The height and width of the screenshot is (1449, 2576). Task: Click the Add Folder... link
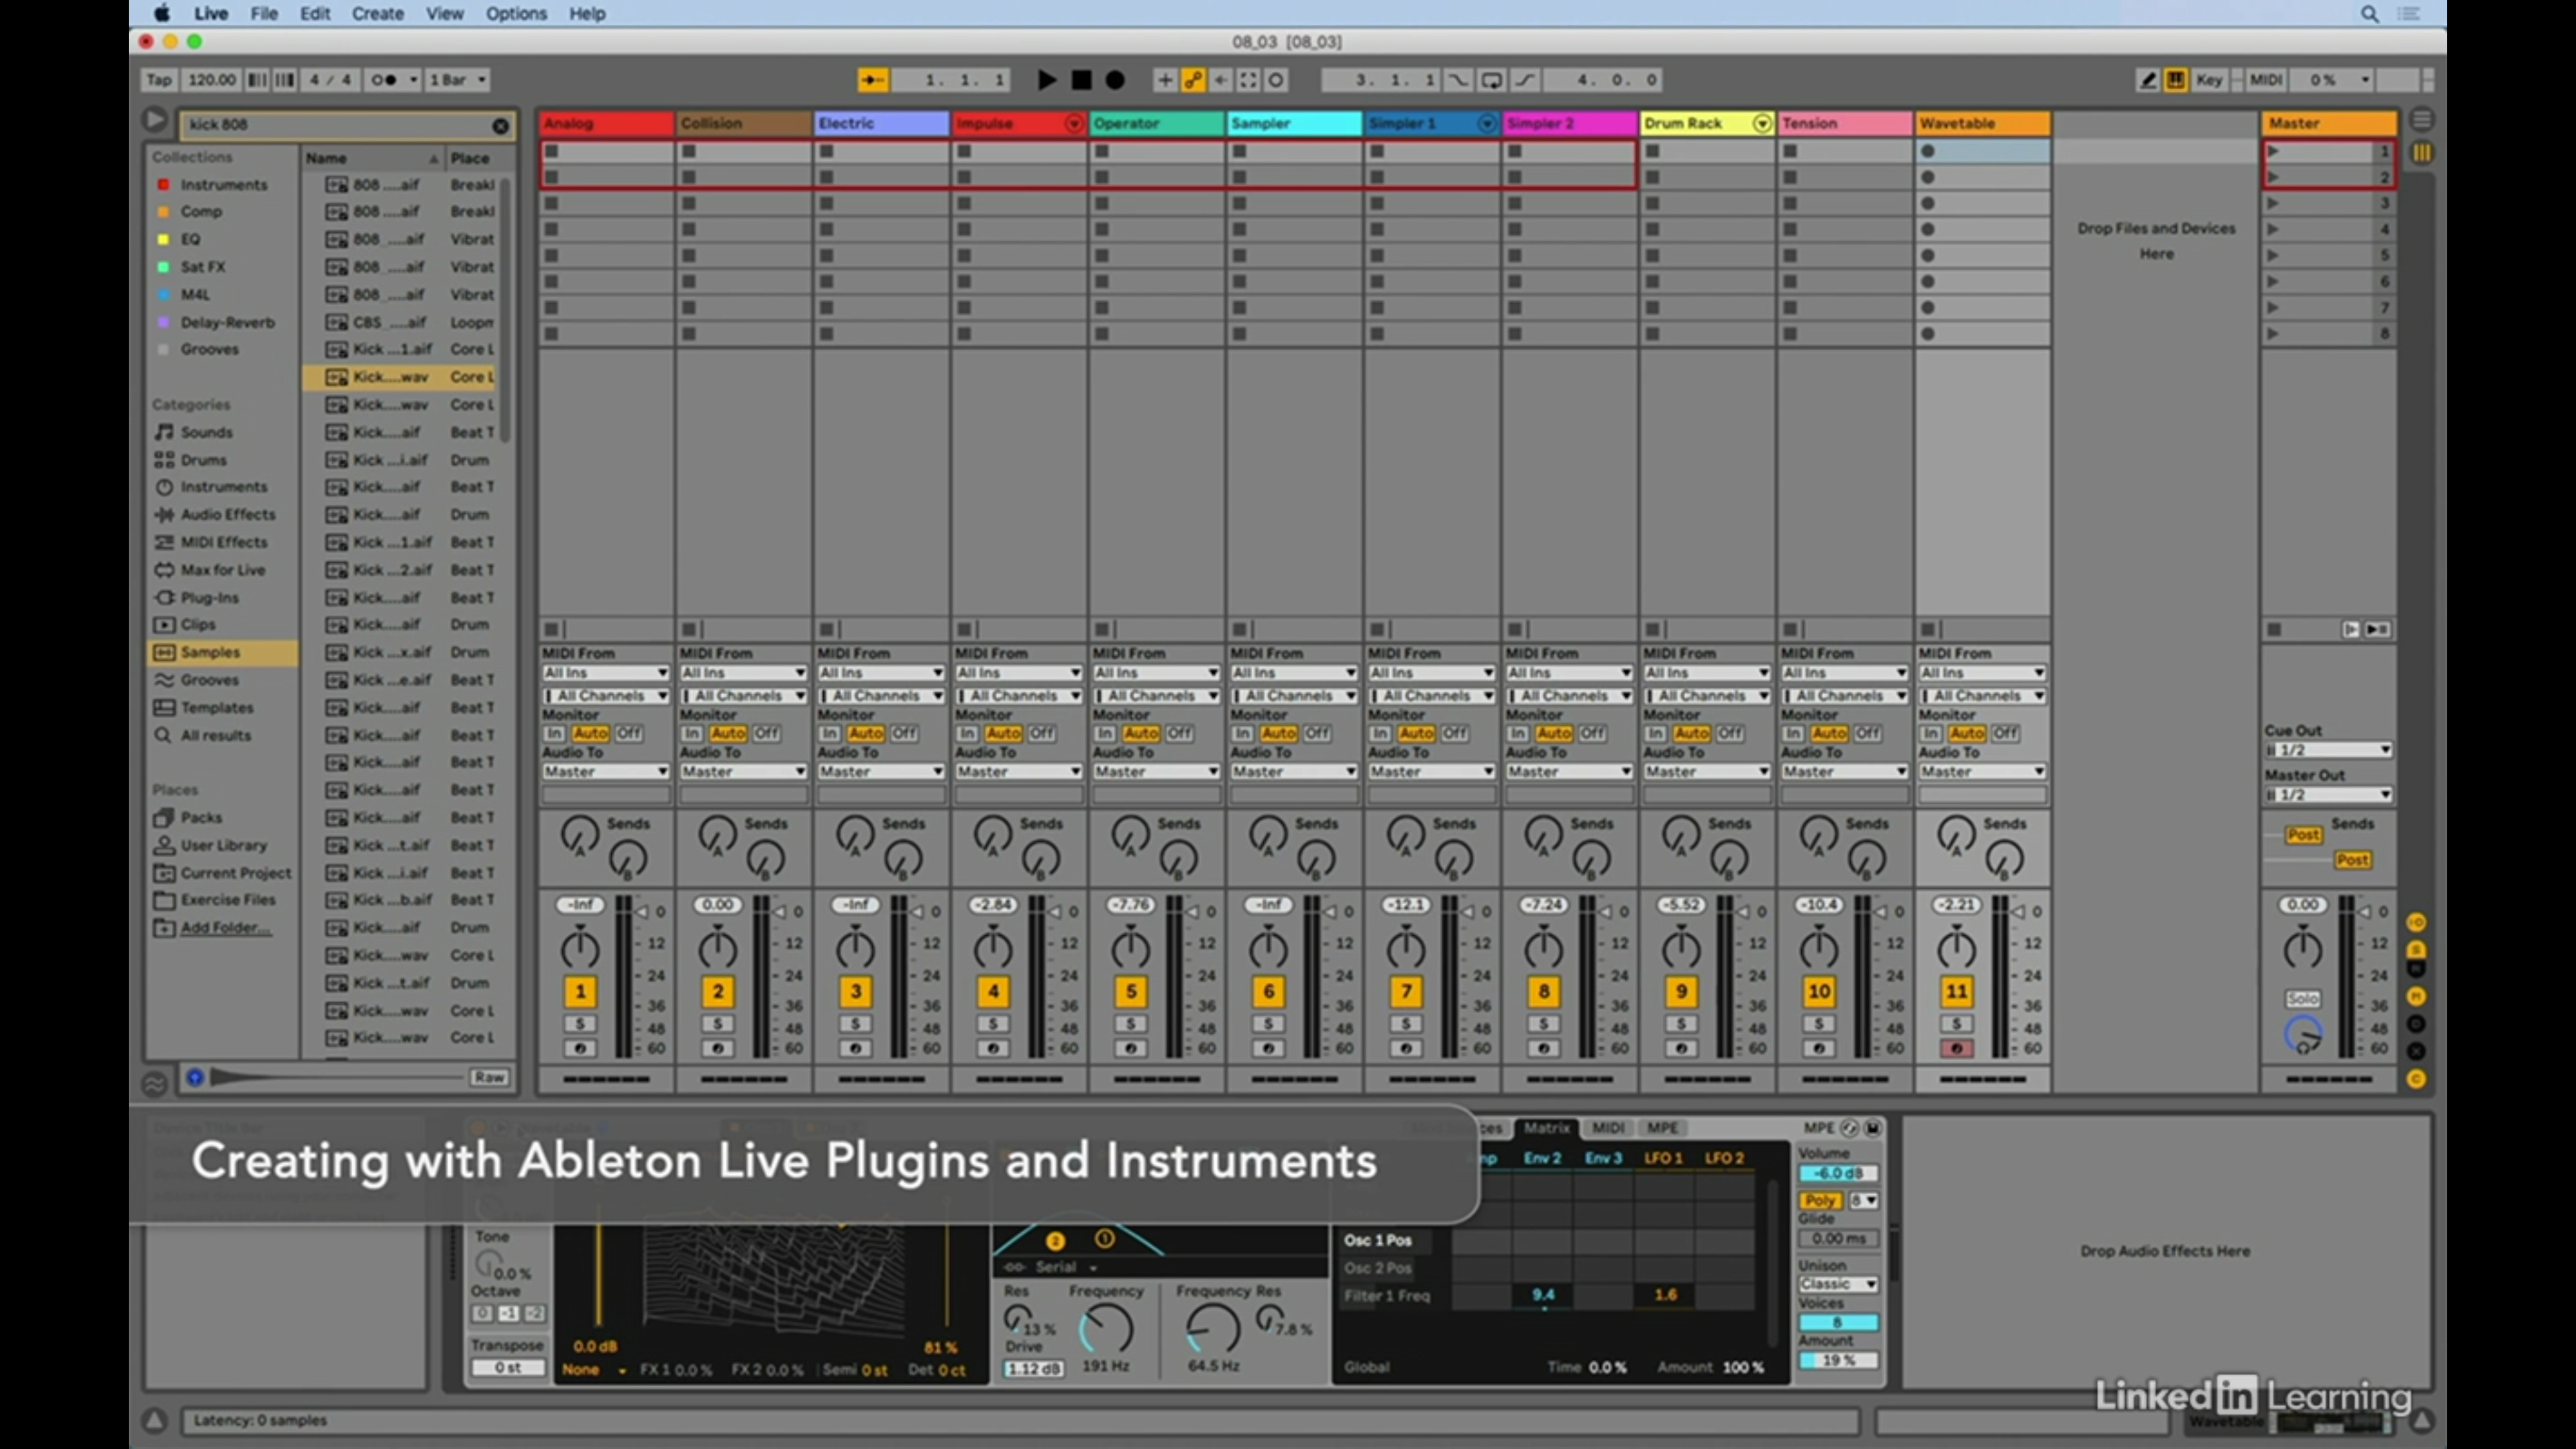tap(225, 928)
